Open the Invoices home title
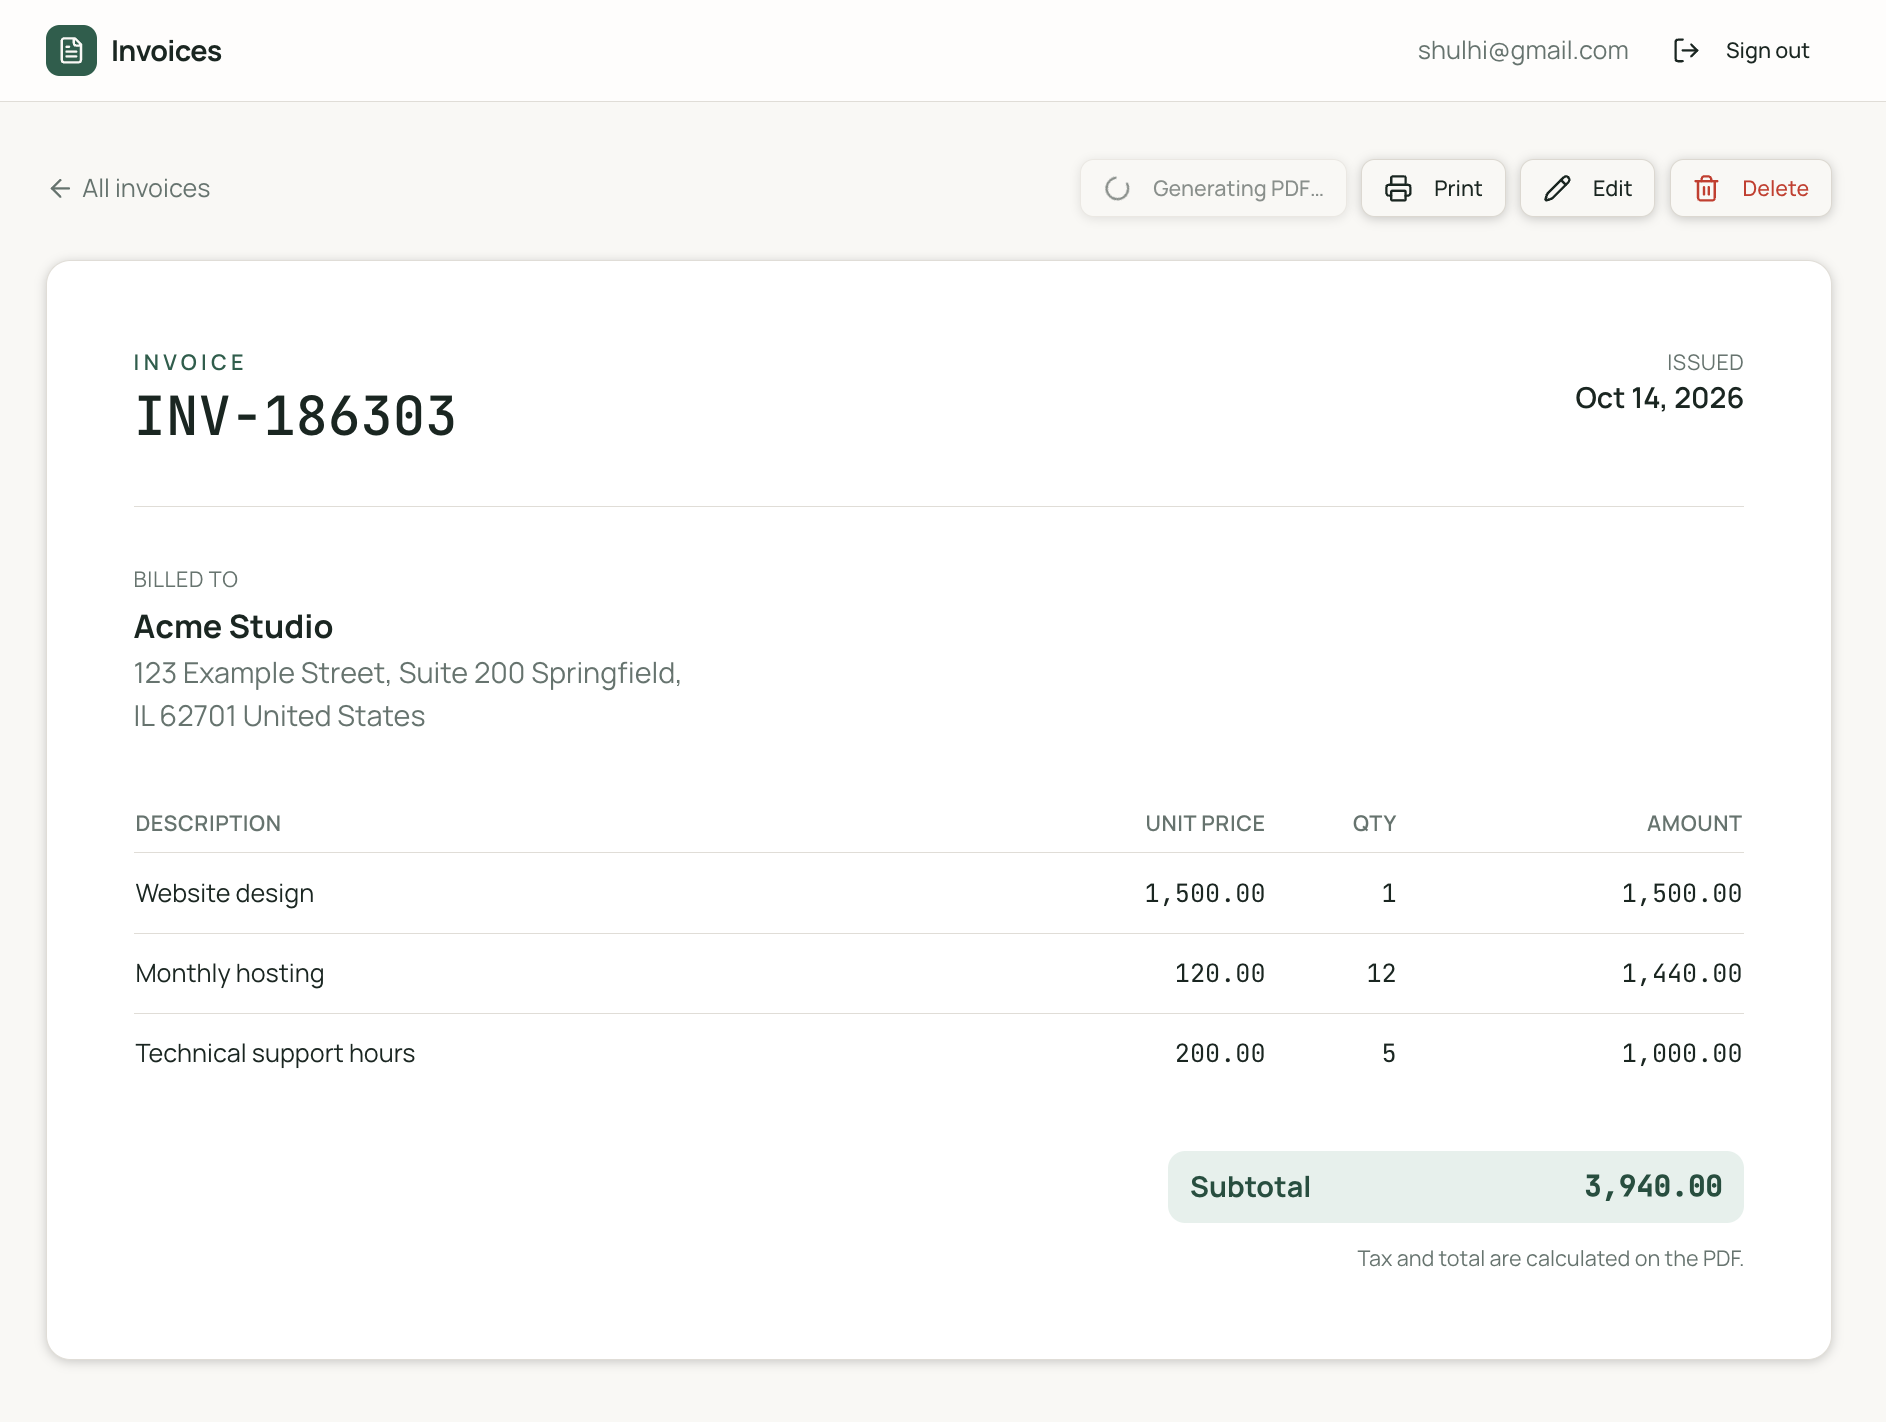This screenshot has height=1422, width=1886. pos(166,51)
